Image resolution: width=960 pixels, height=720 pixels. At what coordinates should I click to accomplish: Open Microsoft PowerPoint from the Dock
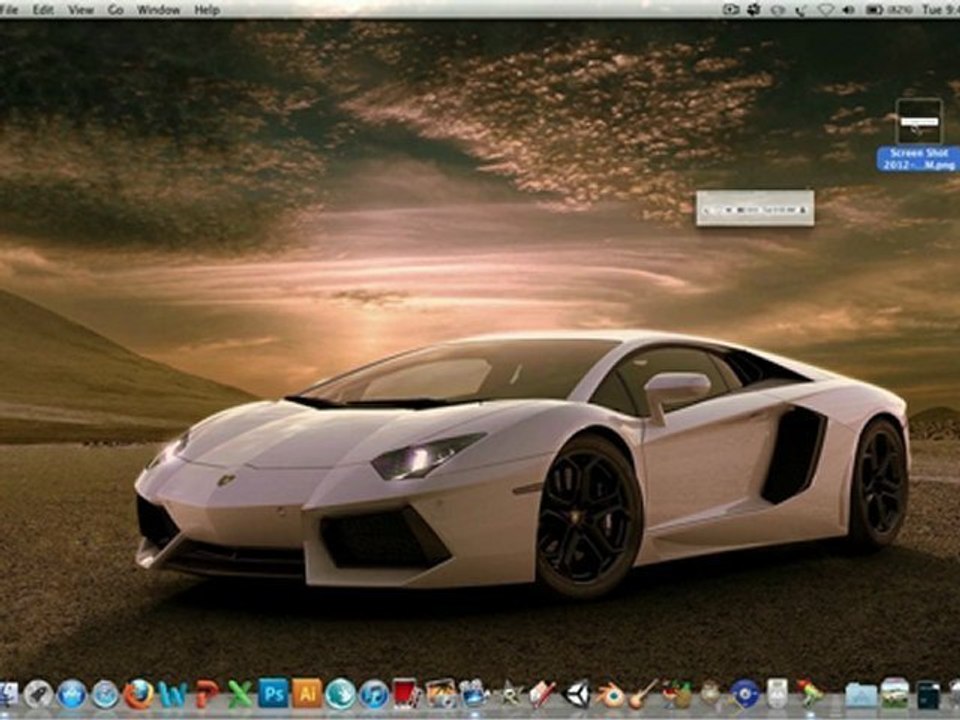207,694
